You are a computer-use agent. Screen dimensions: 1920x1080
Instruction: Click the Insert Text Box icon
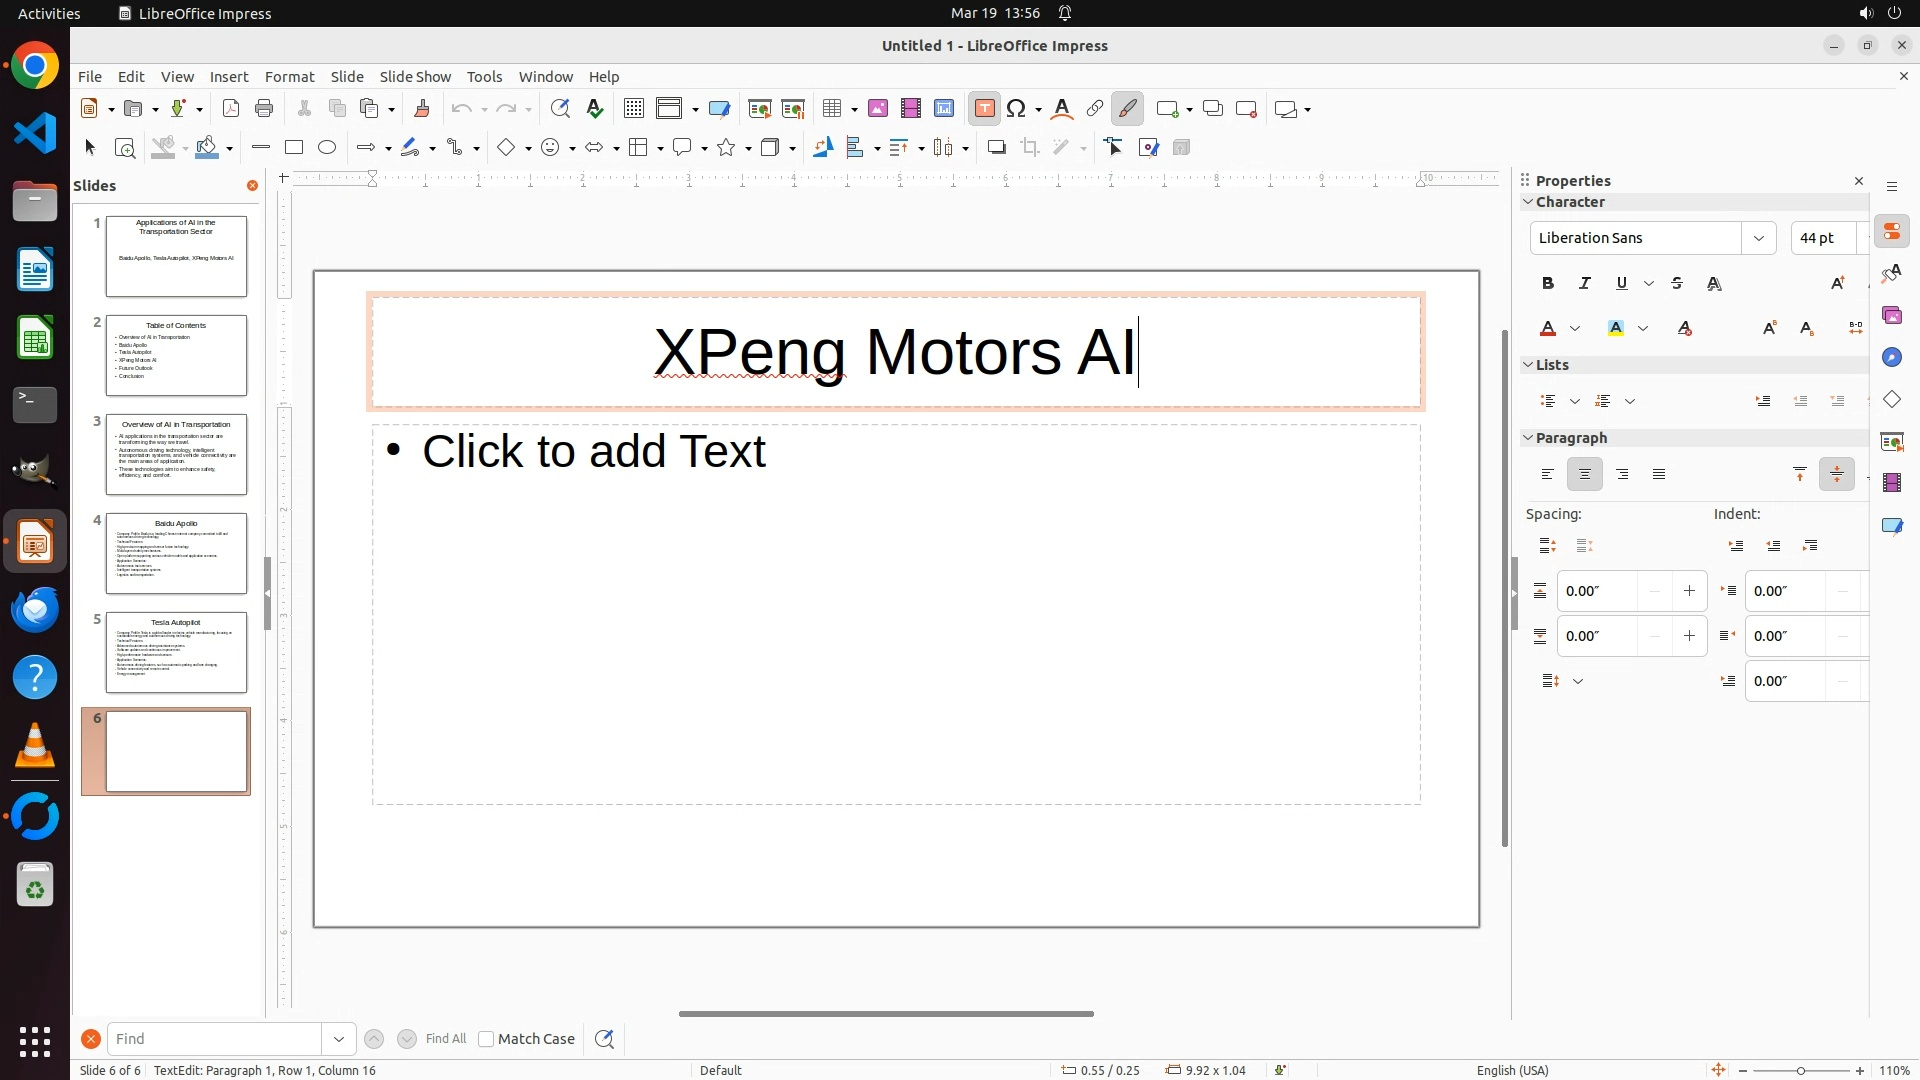point(984,109)
